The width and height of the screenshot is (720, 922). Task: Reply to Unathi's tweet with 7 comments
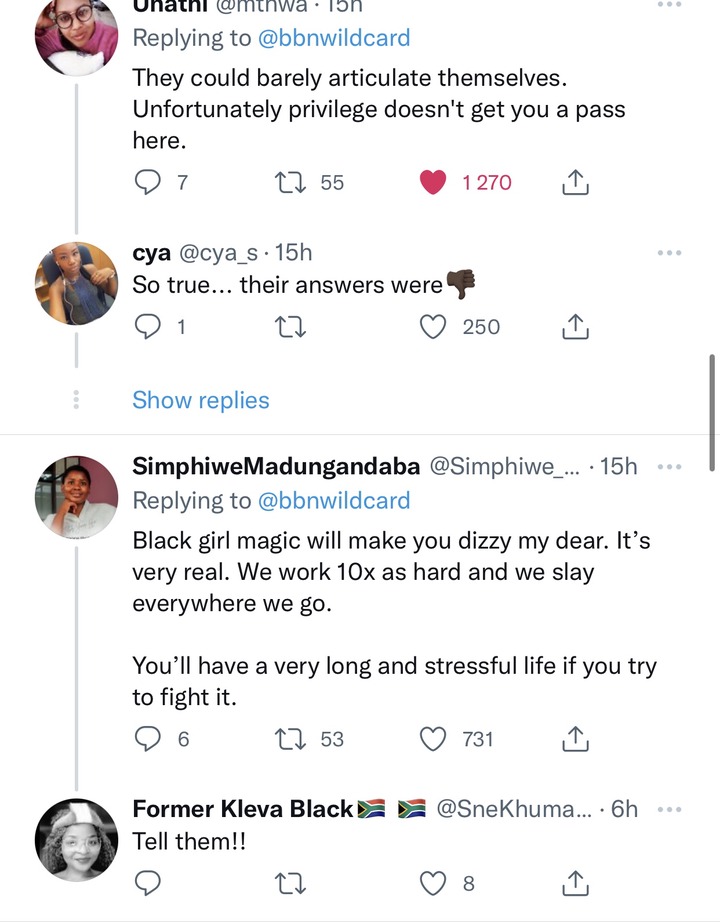point(148,182)
